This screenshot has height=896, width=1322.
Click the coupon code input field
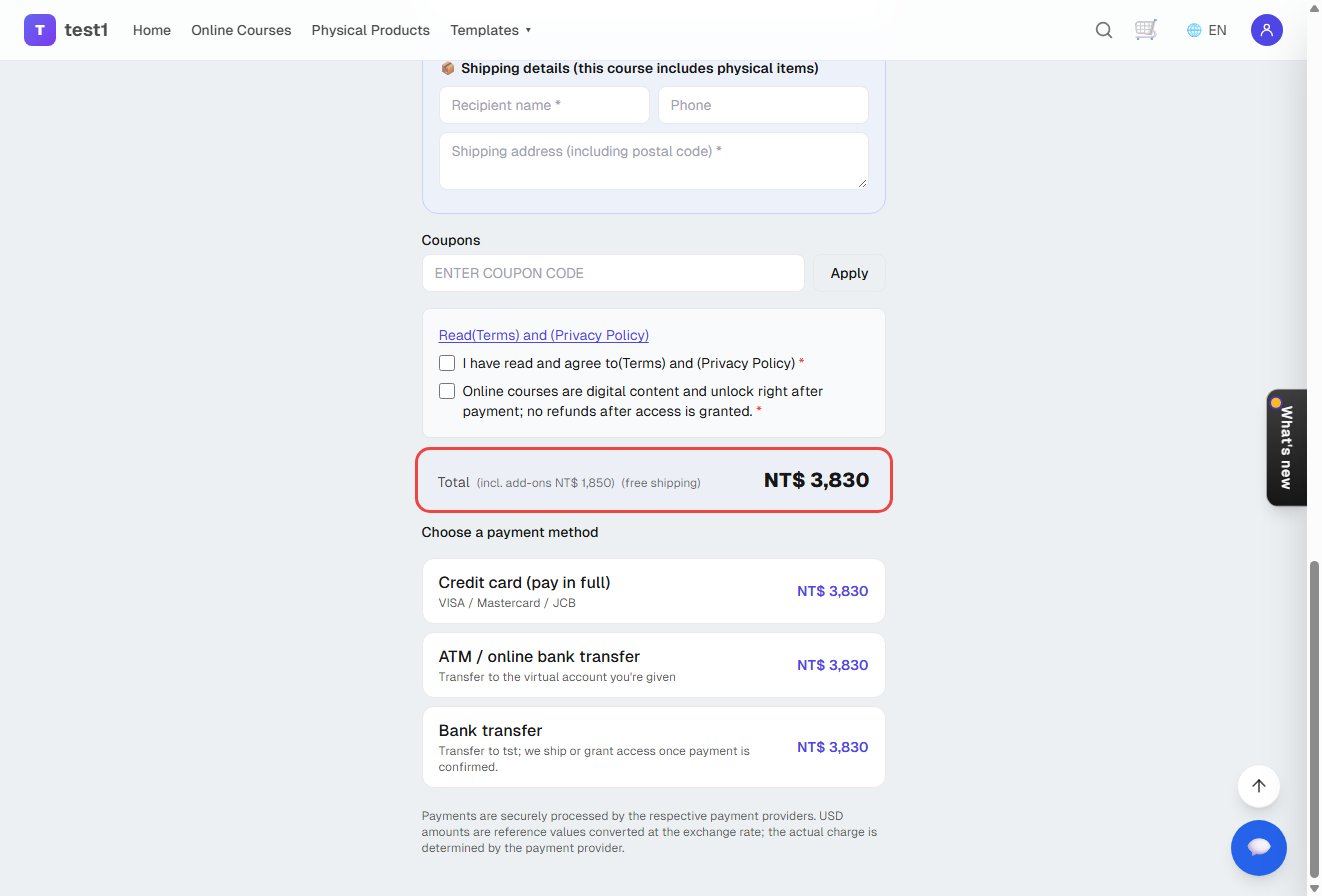613,273
